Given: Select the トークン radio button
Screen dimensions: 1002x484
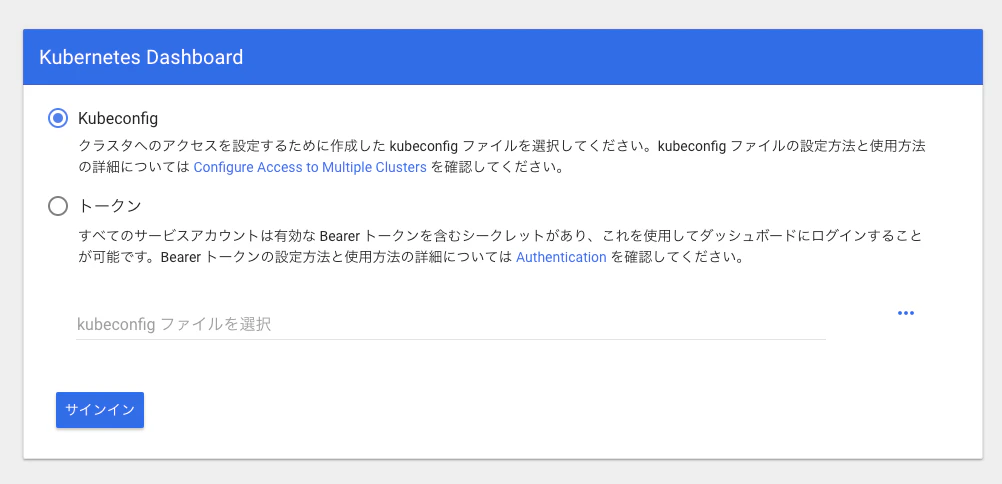Looking at the screenshot, I should point(58,207).
